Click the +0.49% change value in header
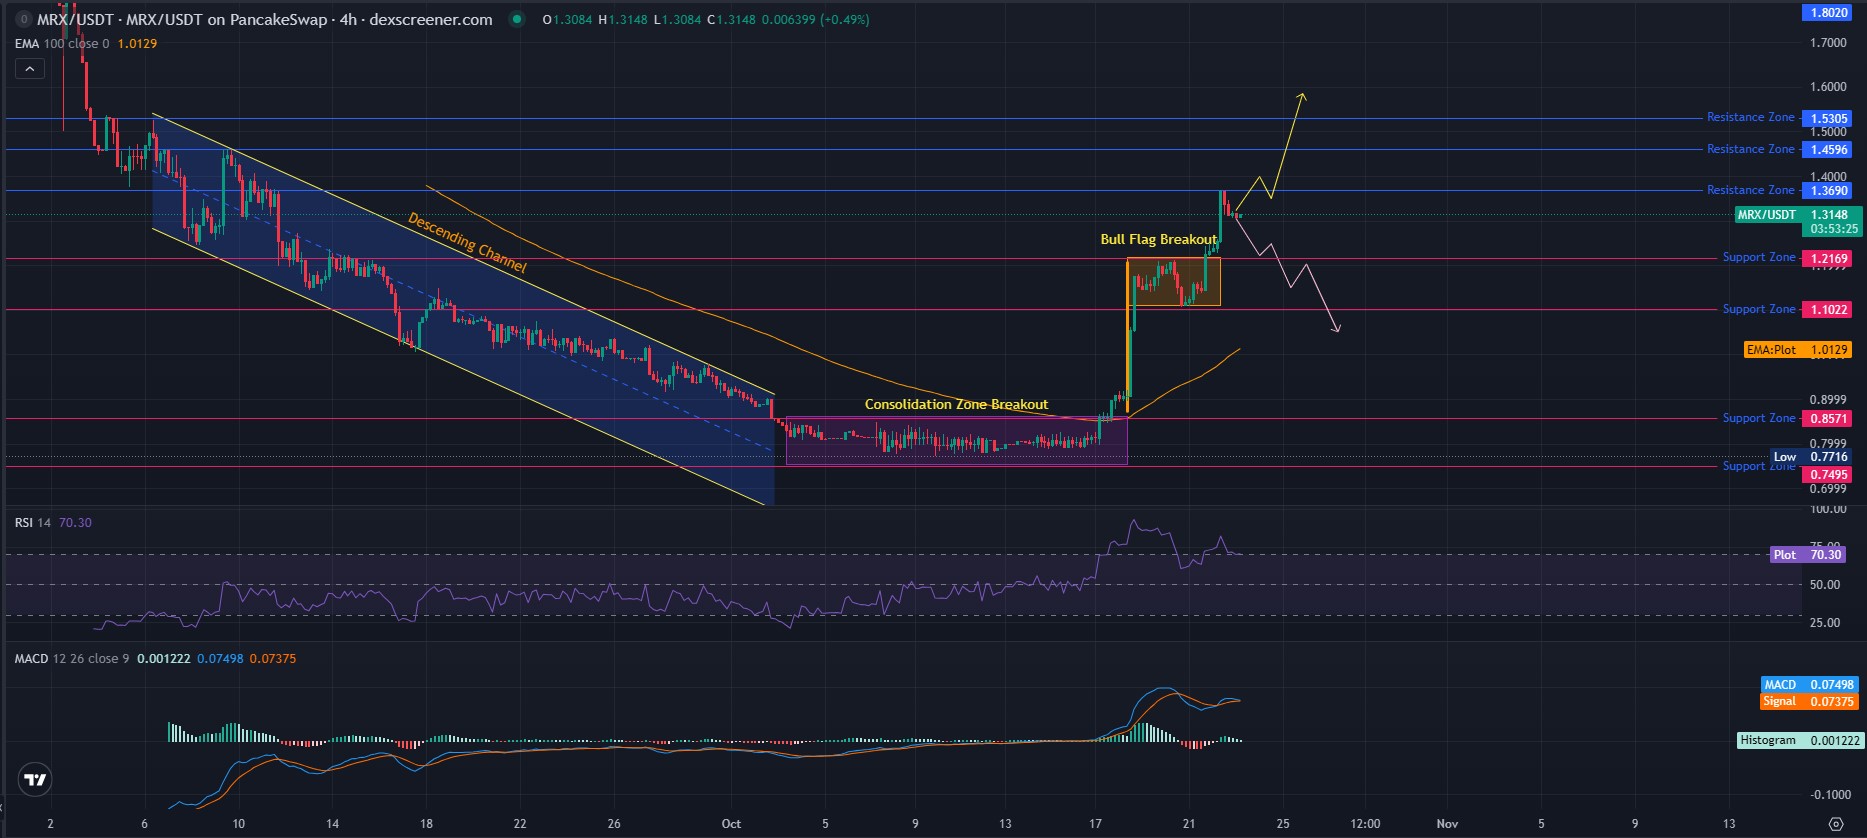This screenshot has height=838, width=1867. pos(844,20)
